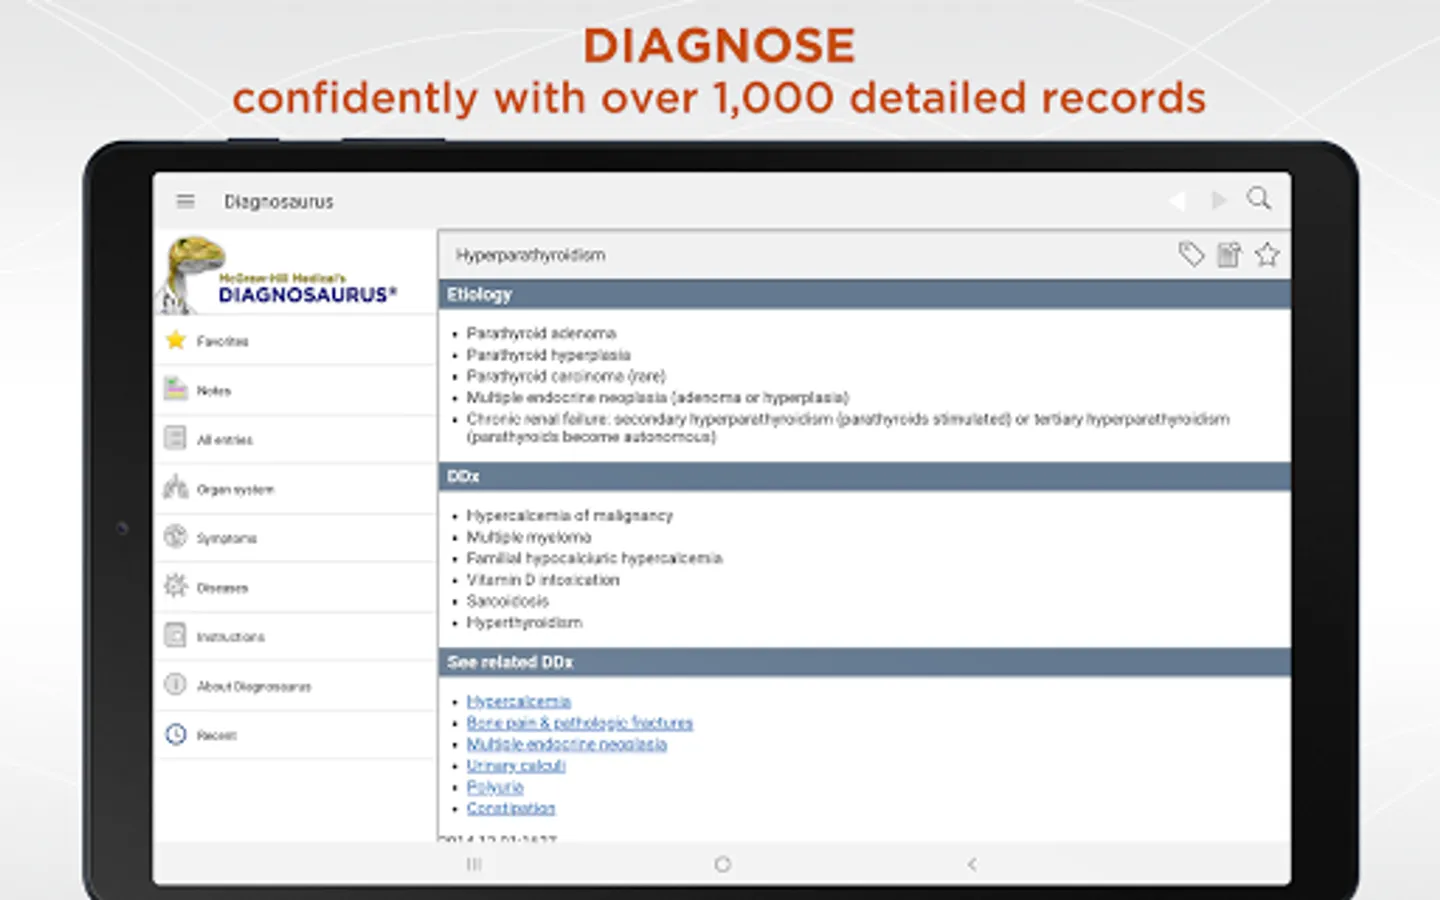Open Recent clock icon
The height and width of the screenshot is (900, 1440).
[176, 734]
